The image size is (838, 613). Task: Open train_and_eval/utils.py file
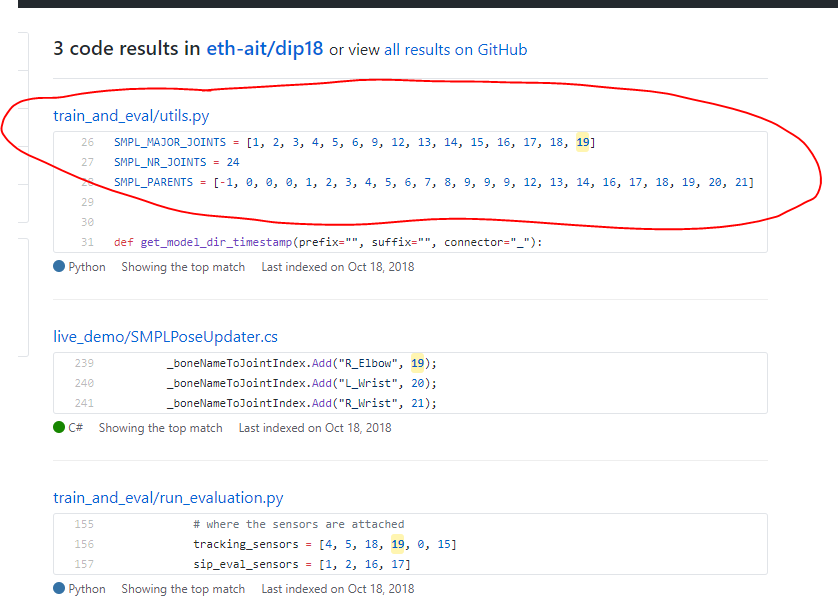[131, 115]
